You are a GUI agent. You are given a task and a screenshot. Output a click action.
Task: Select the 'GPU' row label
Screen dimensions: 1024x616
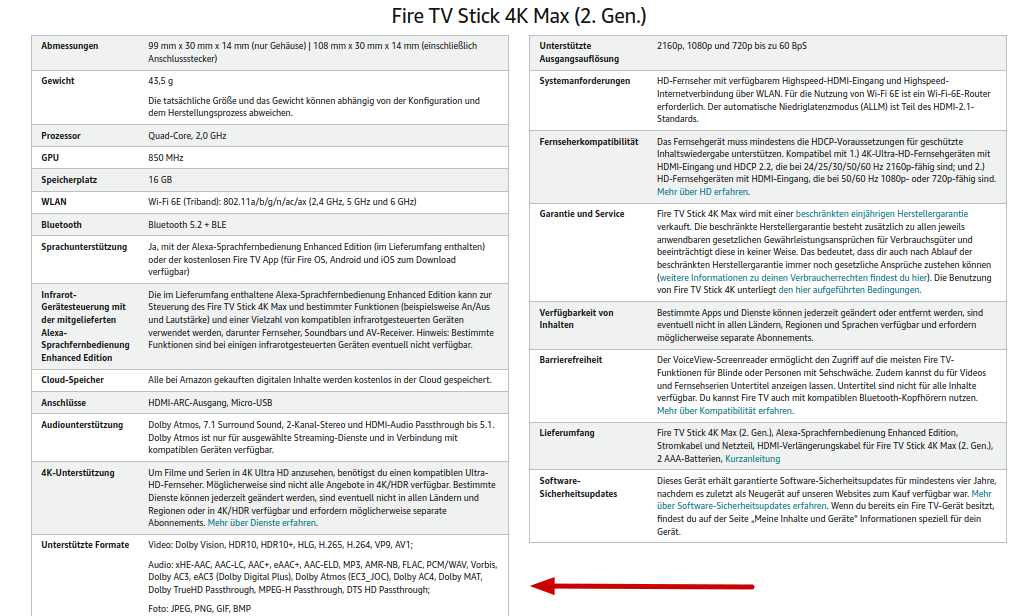click(x=50, y=158)
